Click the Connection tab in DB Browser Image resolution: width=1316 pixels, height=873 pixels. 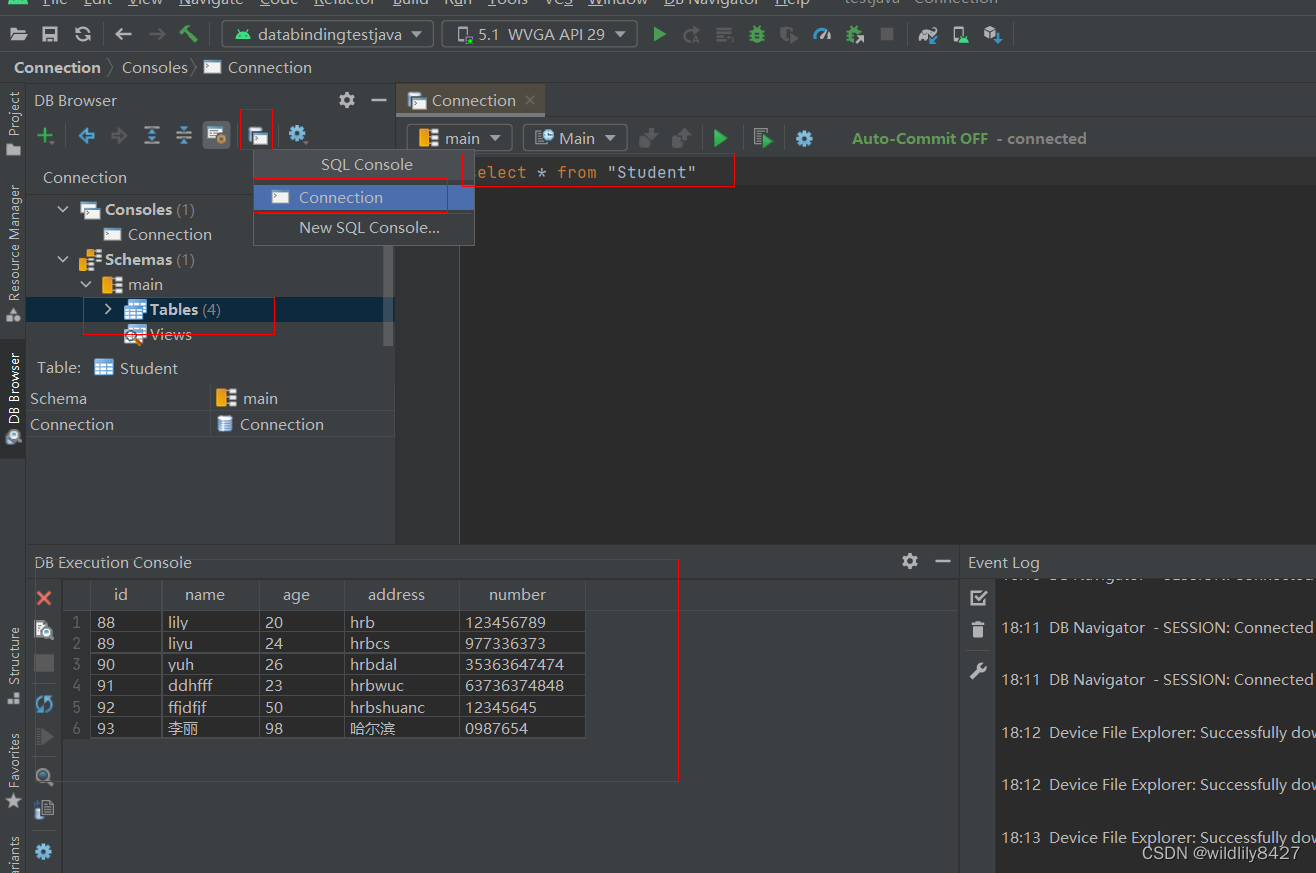pos(85,177)
